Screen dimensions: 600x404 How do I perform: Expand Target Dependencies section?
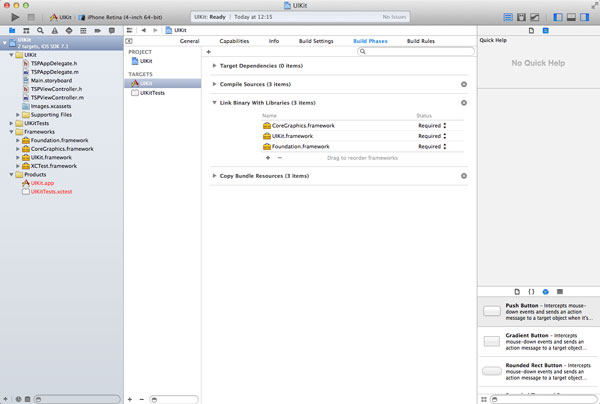214,66
